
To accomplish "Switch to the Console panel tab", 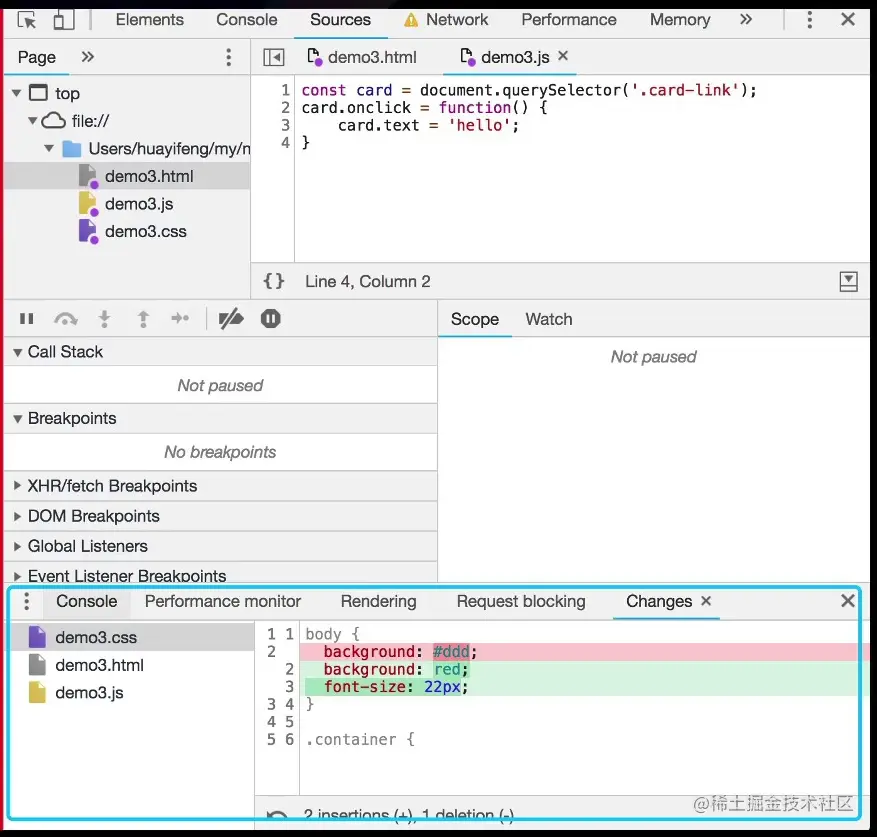I will 246,20.
